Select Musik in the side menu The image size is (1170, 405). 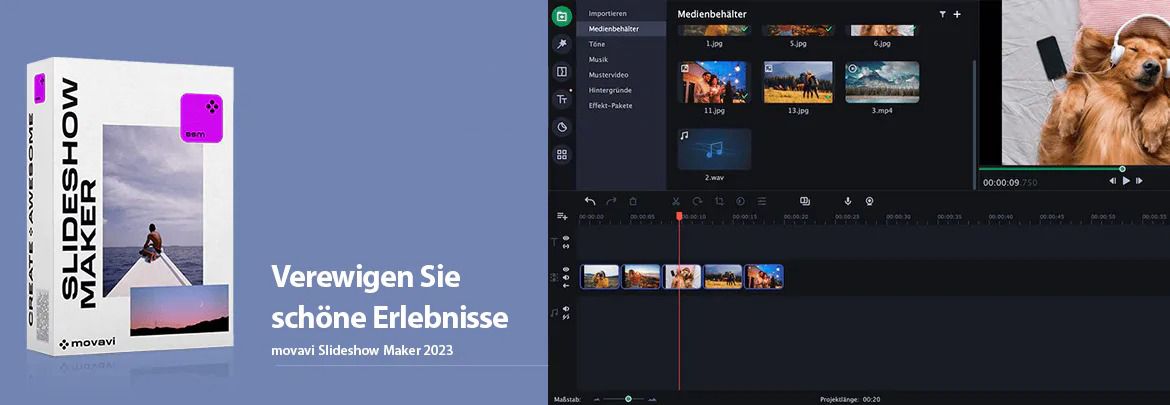click(598, 59)
